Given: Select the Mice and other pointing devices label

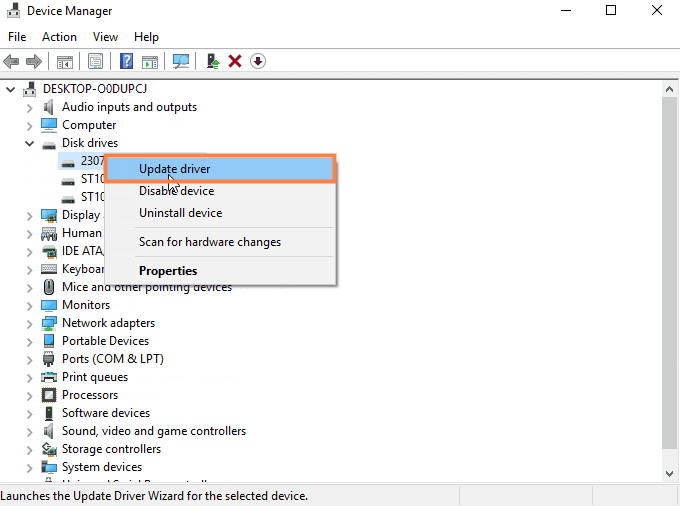Looking at the screenshot, I should click(x=147, y=287).
